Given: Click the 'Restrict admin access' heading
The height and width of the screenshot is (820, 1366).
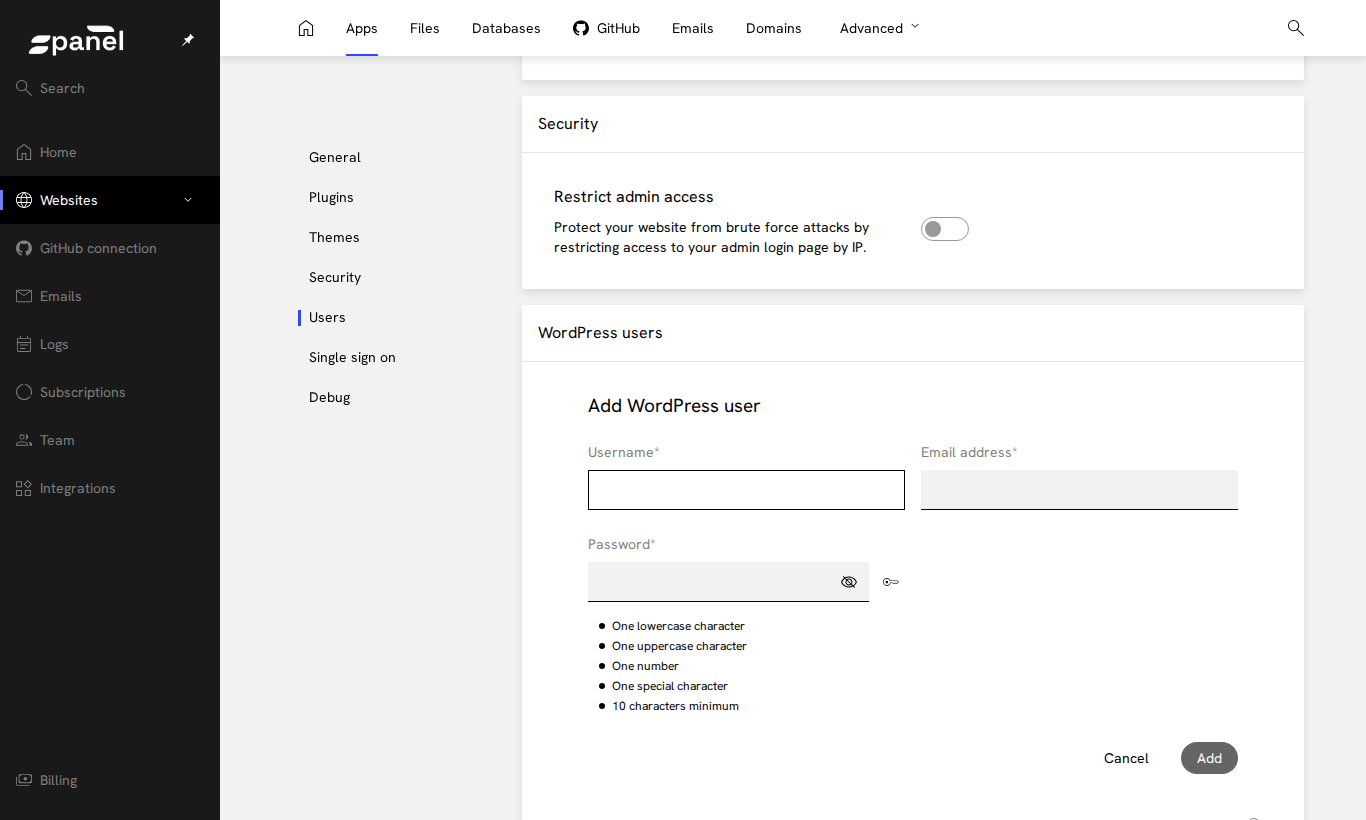Looking at the screenshot, I should (x=634, y=197).
